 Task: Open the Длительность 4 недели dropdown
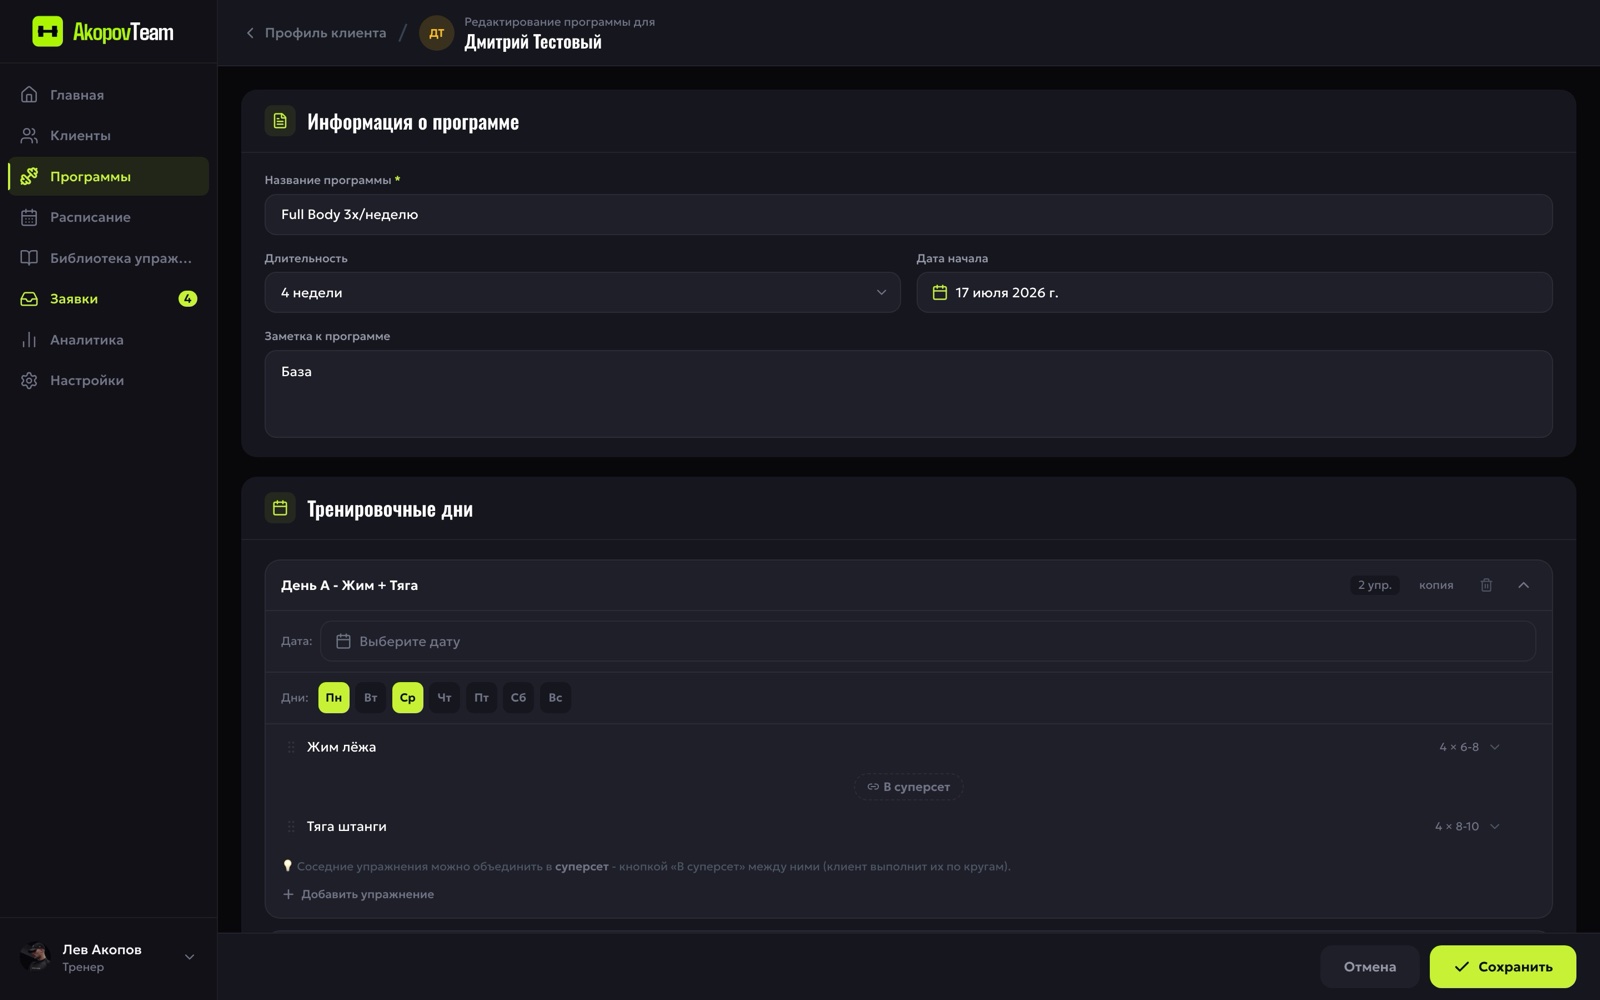[x=582, y=292]
